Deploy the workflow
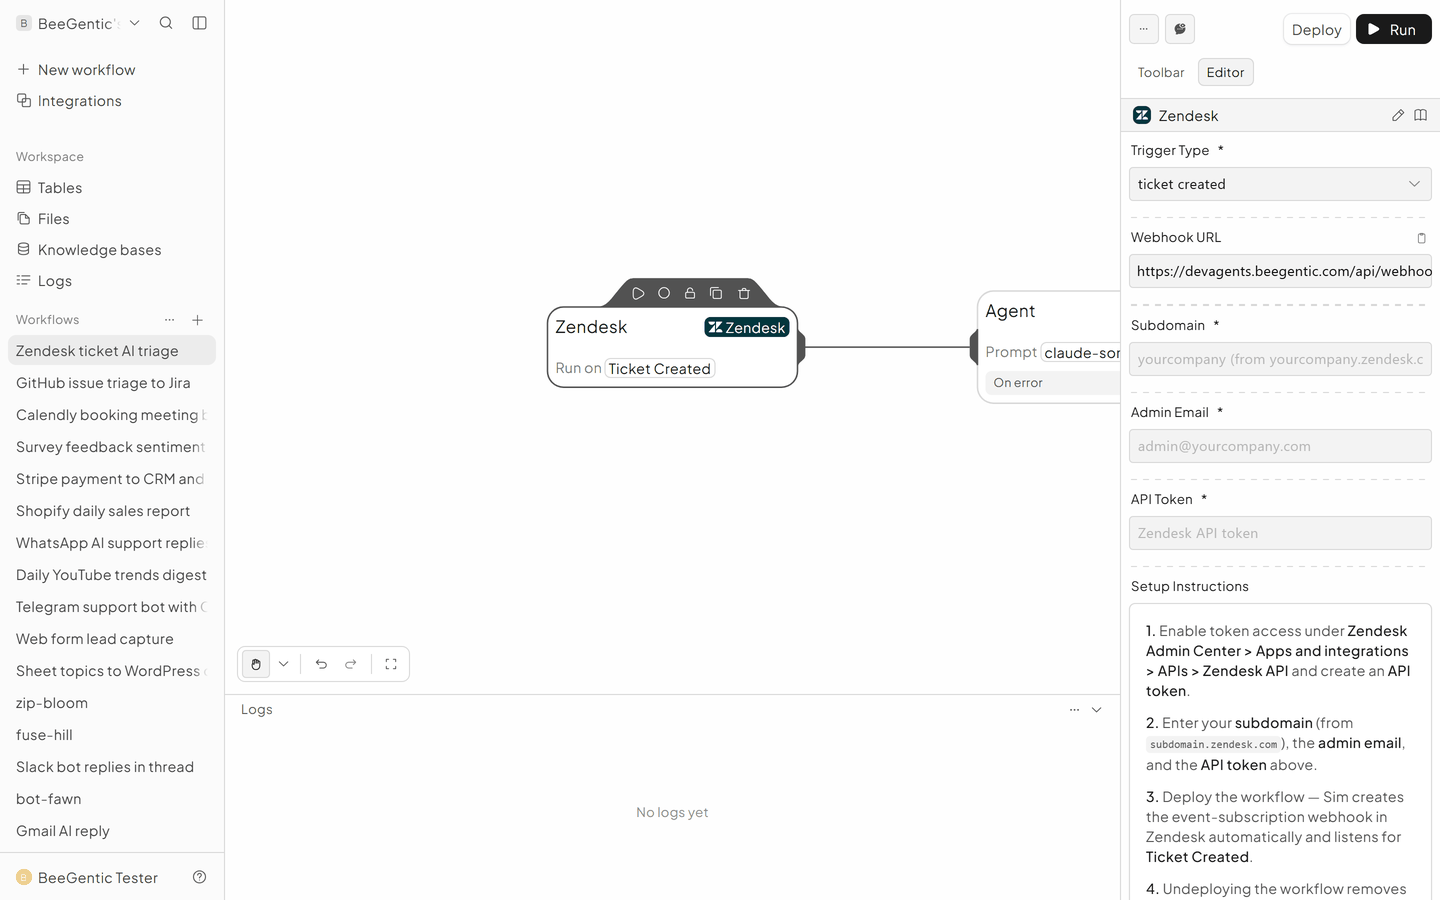1440x900 pixels. point(1316,29)
